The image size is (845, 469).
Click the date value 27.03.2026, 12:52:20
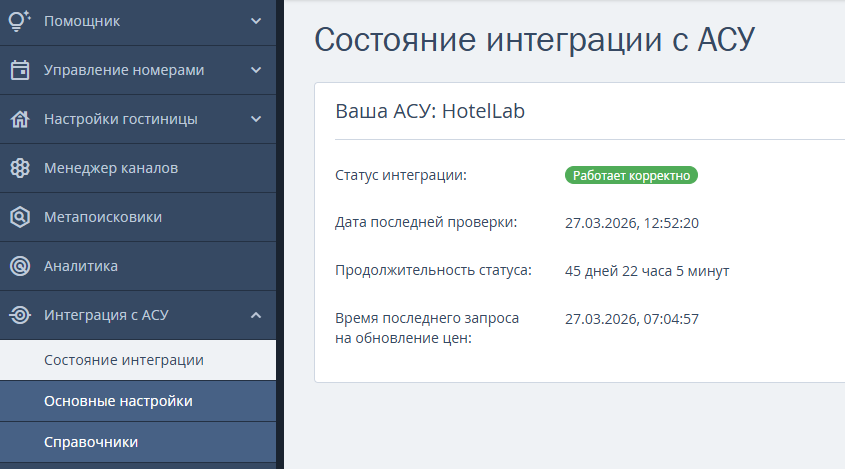click(x=632, y=223)
